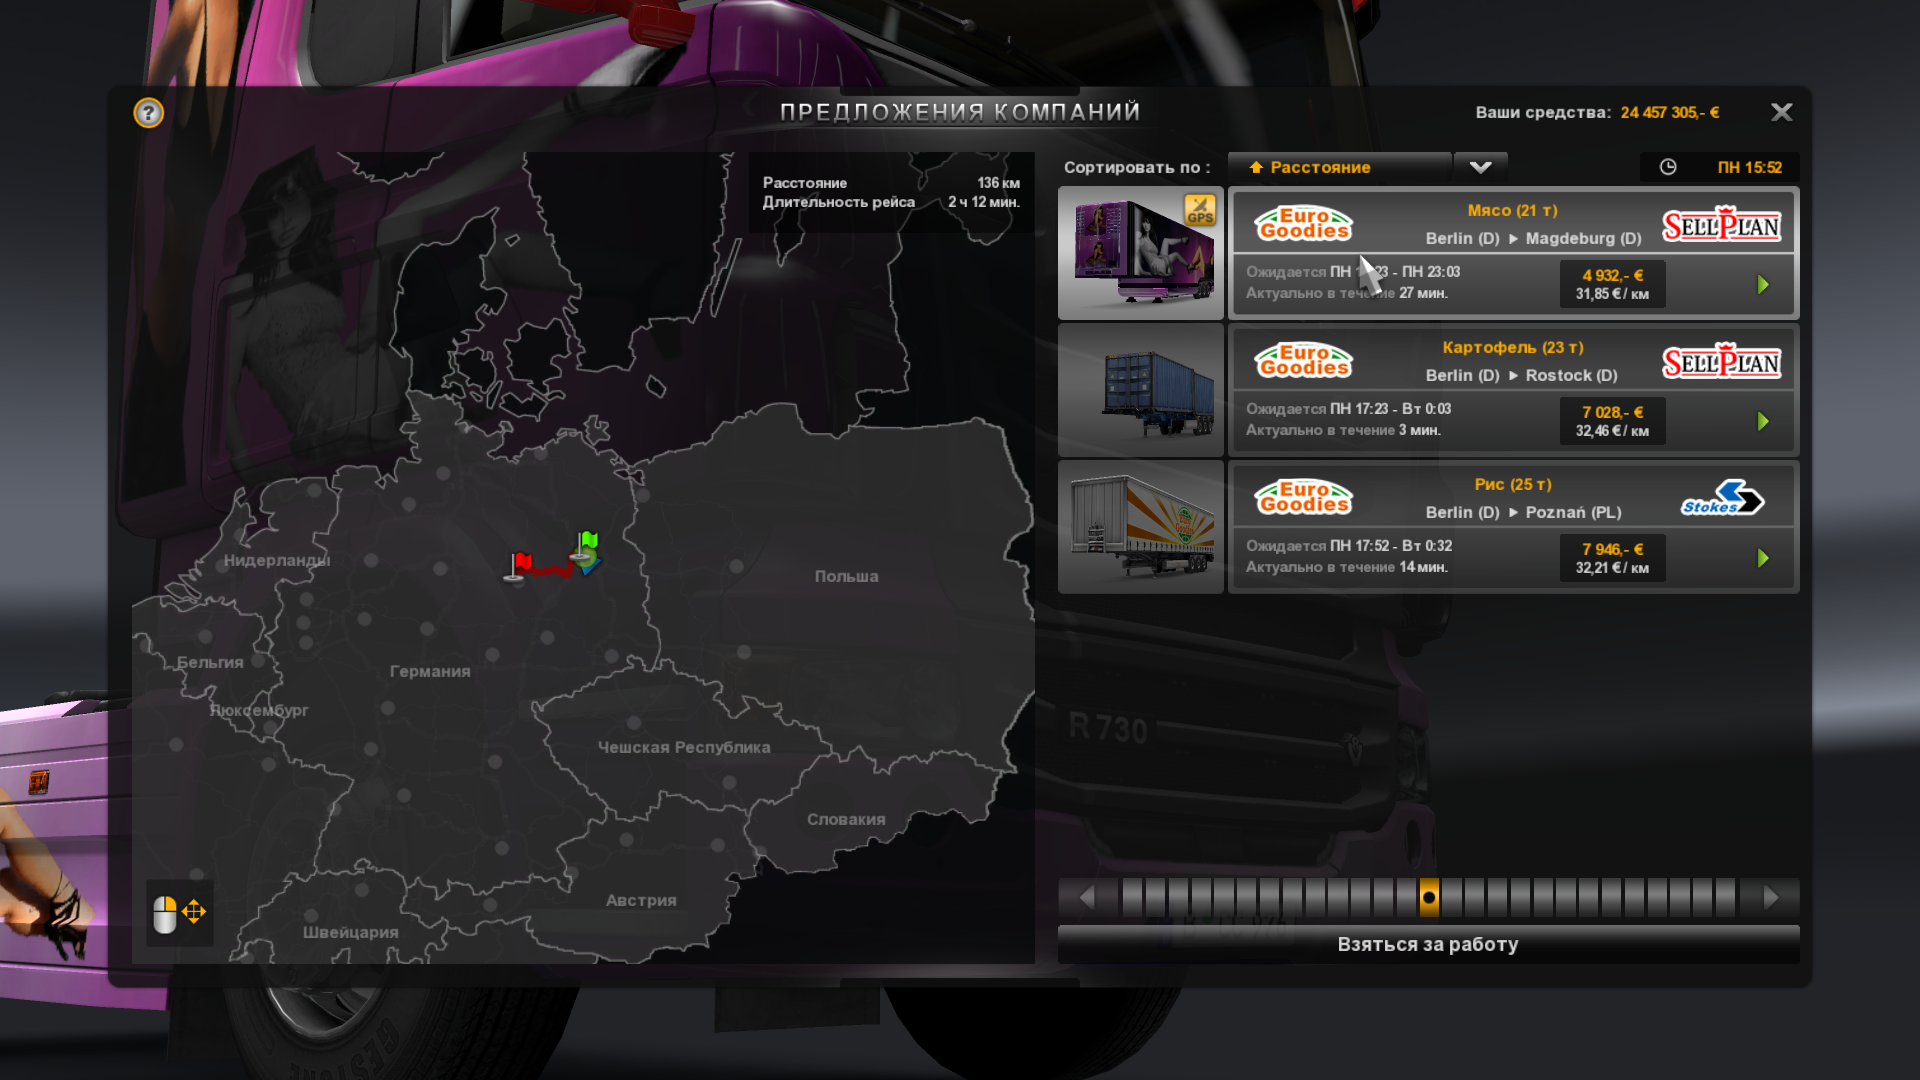Select the blue container trailer thumbnail
Viewport: 1920px width, 1080px height.
click(x=1141, y=391)
